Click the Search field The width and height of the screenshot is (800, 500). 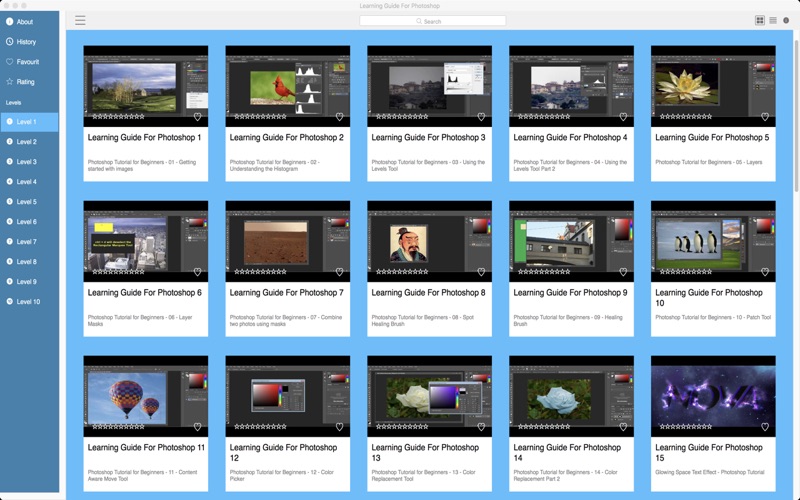(x=433, y=21)
